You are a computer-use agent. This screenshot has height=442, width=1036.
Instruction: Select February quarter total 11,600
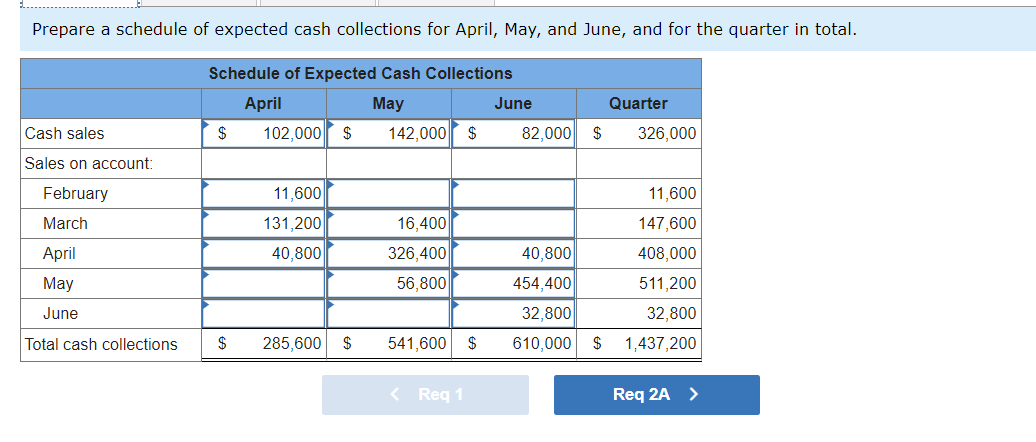coord(639,194)
